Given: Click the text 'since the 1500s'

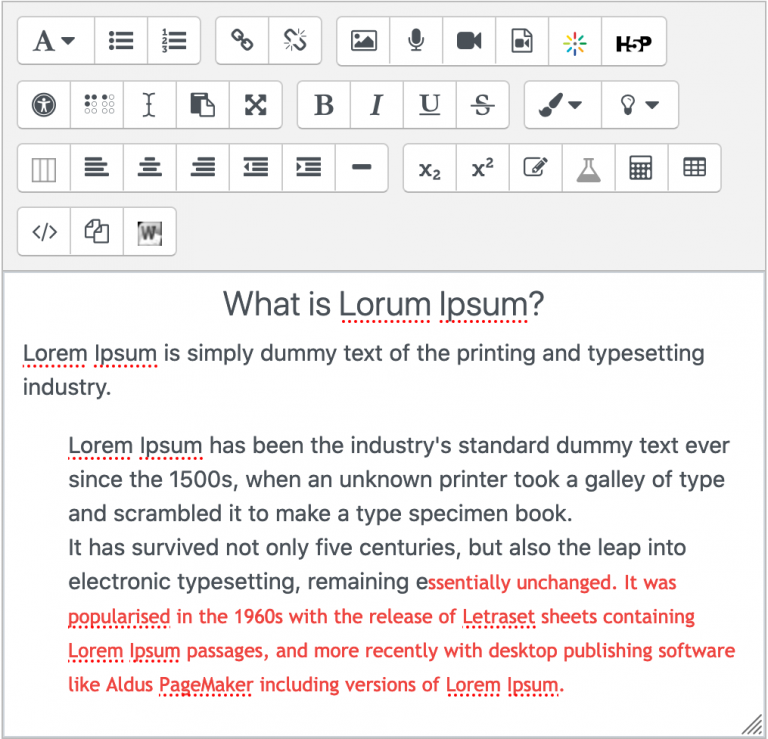Looking at the screenshot, I should [150, 480].
